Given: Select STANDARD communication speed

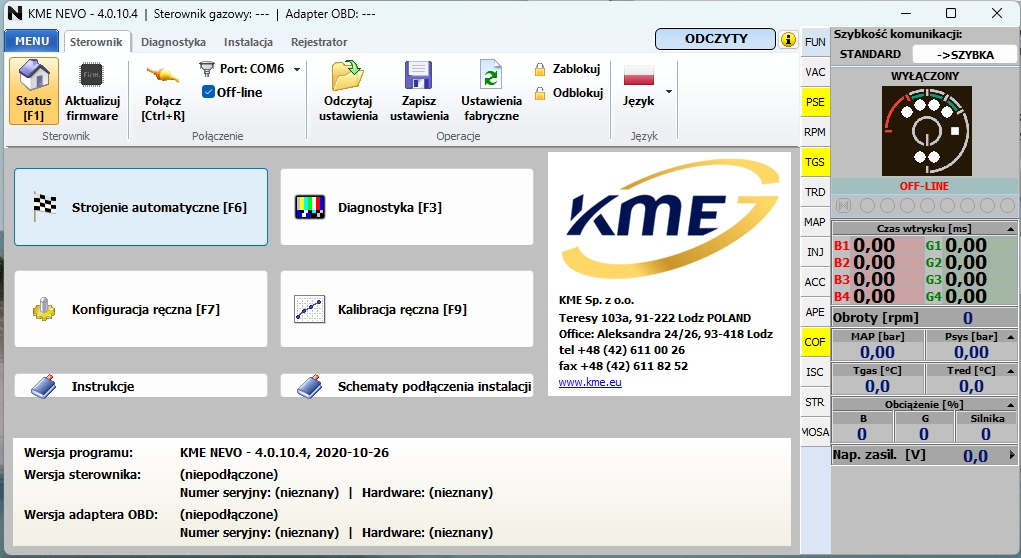Looking at the screenshot, I should pos(869,54).
